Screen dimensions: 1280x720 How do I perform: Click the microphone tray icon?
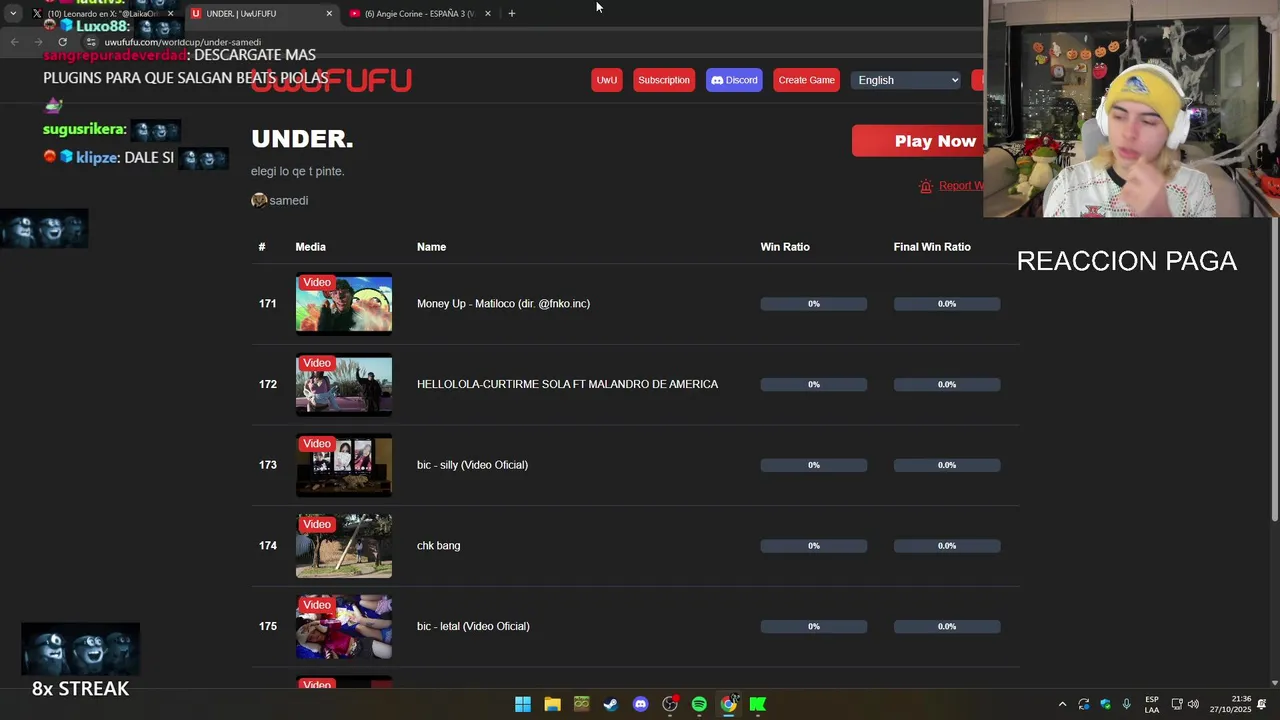pos(1127,704)
